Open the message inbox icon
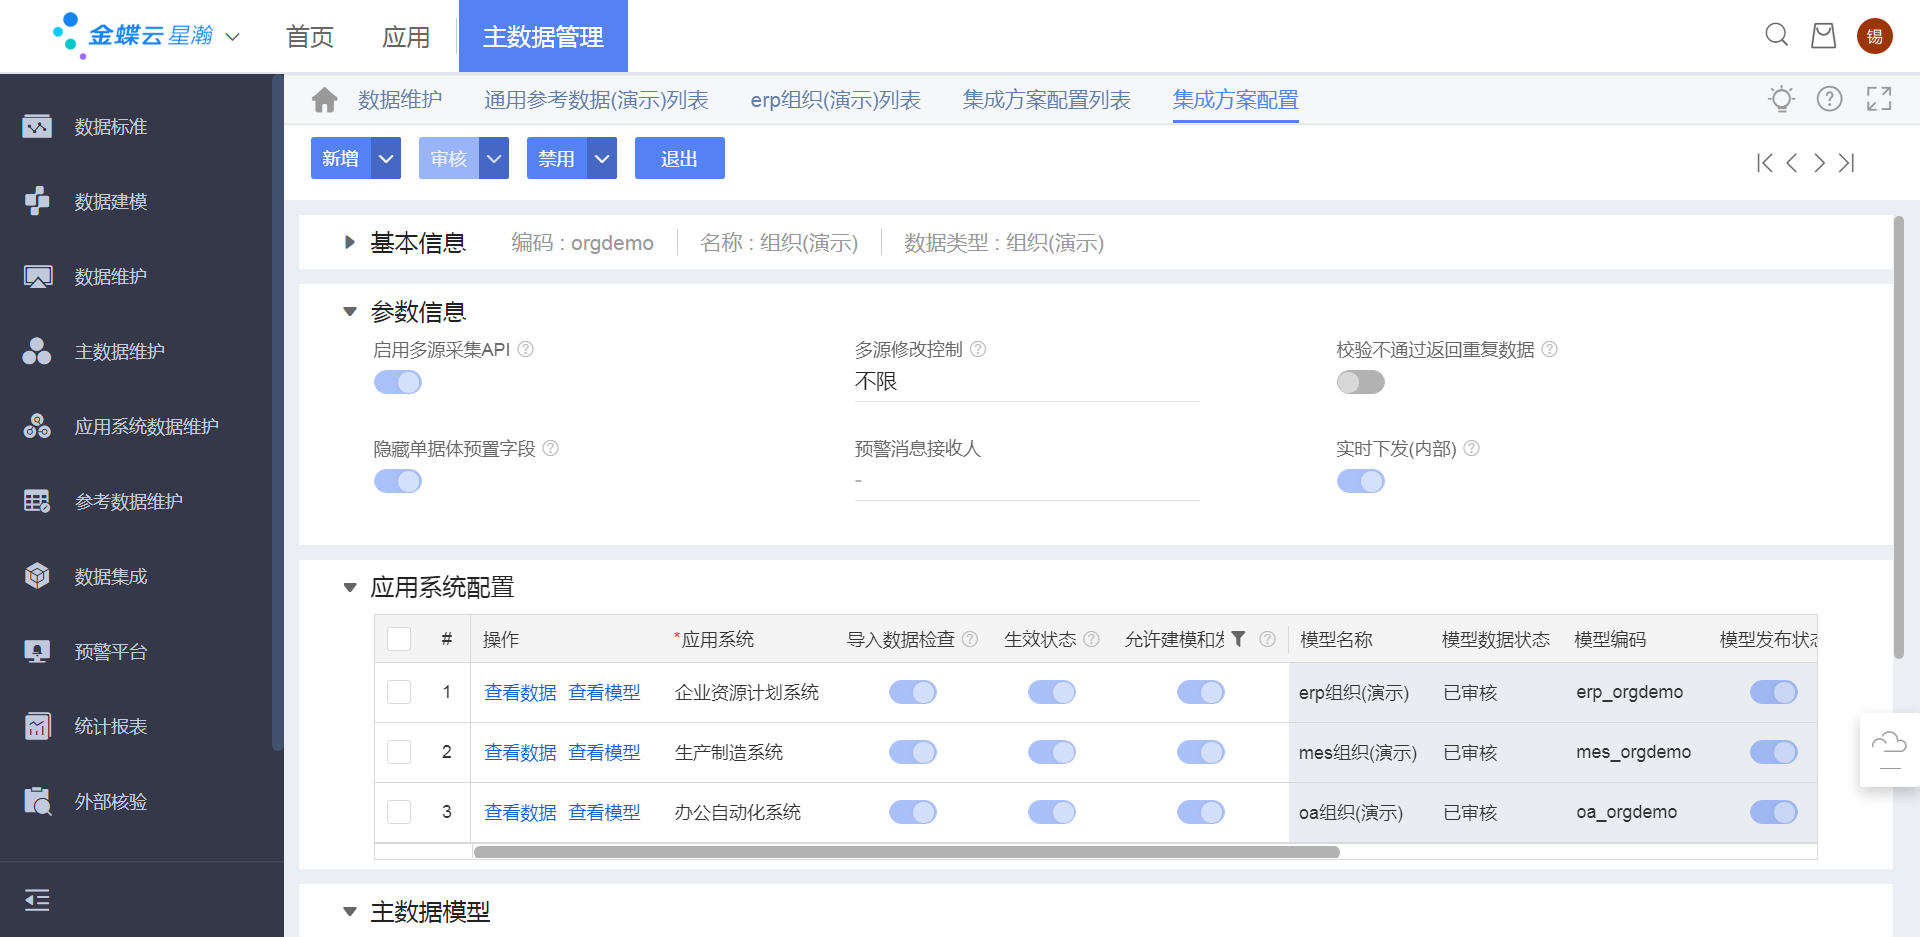 (x=1824, y=36)
